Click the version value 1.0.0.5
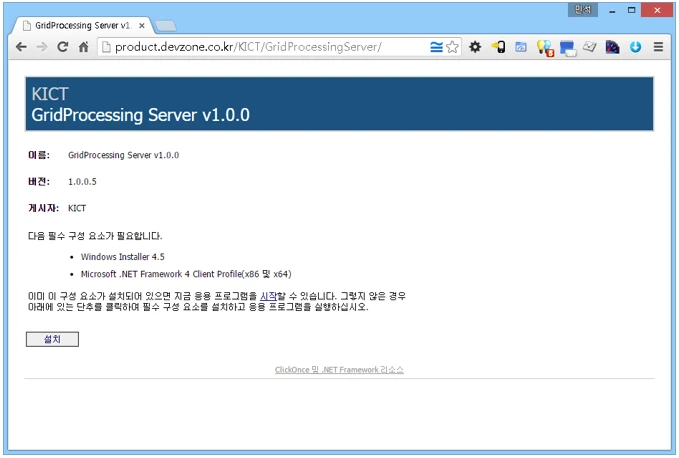The height and width of the screenshot is (458, 679). tap(82, 181)
